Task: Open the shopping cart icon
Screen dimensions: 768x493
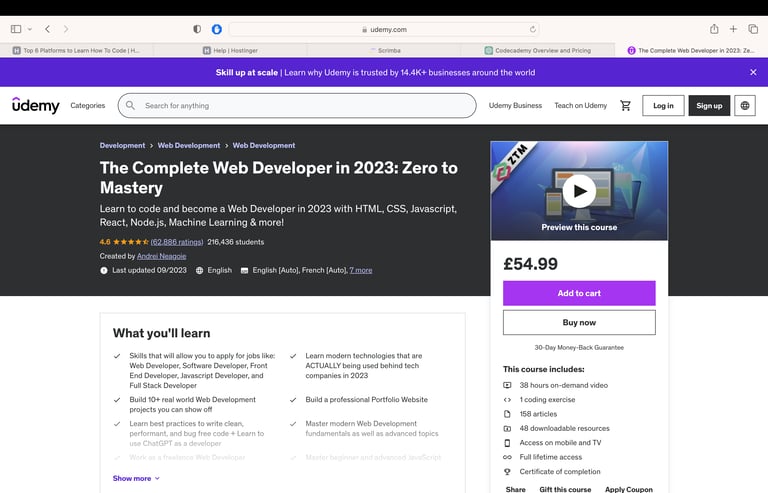Action: (625, 105)
